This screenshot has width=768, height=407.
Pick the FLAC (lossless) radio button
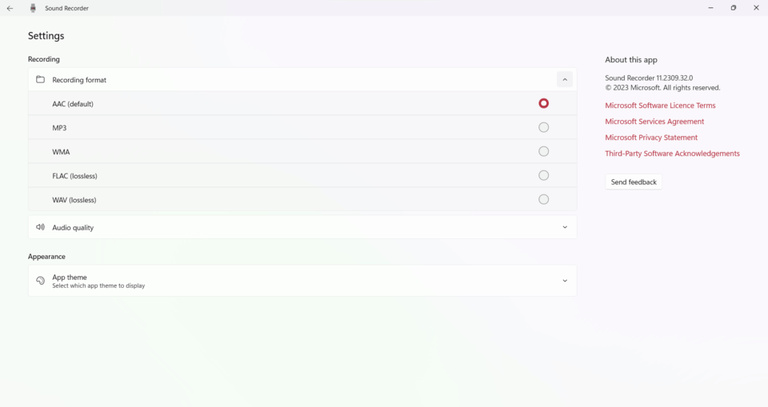543,175
